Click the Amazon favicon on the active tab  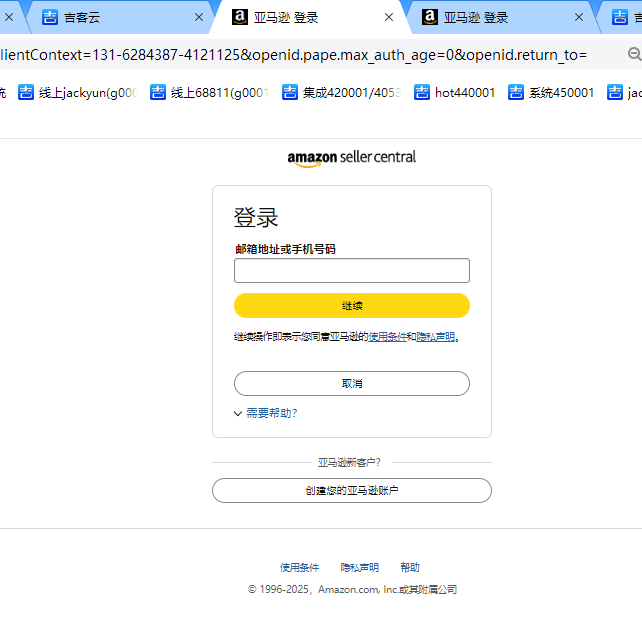click(240, 17)
